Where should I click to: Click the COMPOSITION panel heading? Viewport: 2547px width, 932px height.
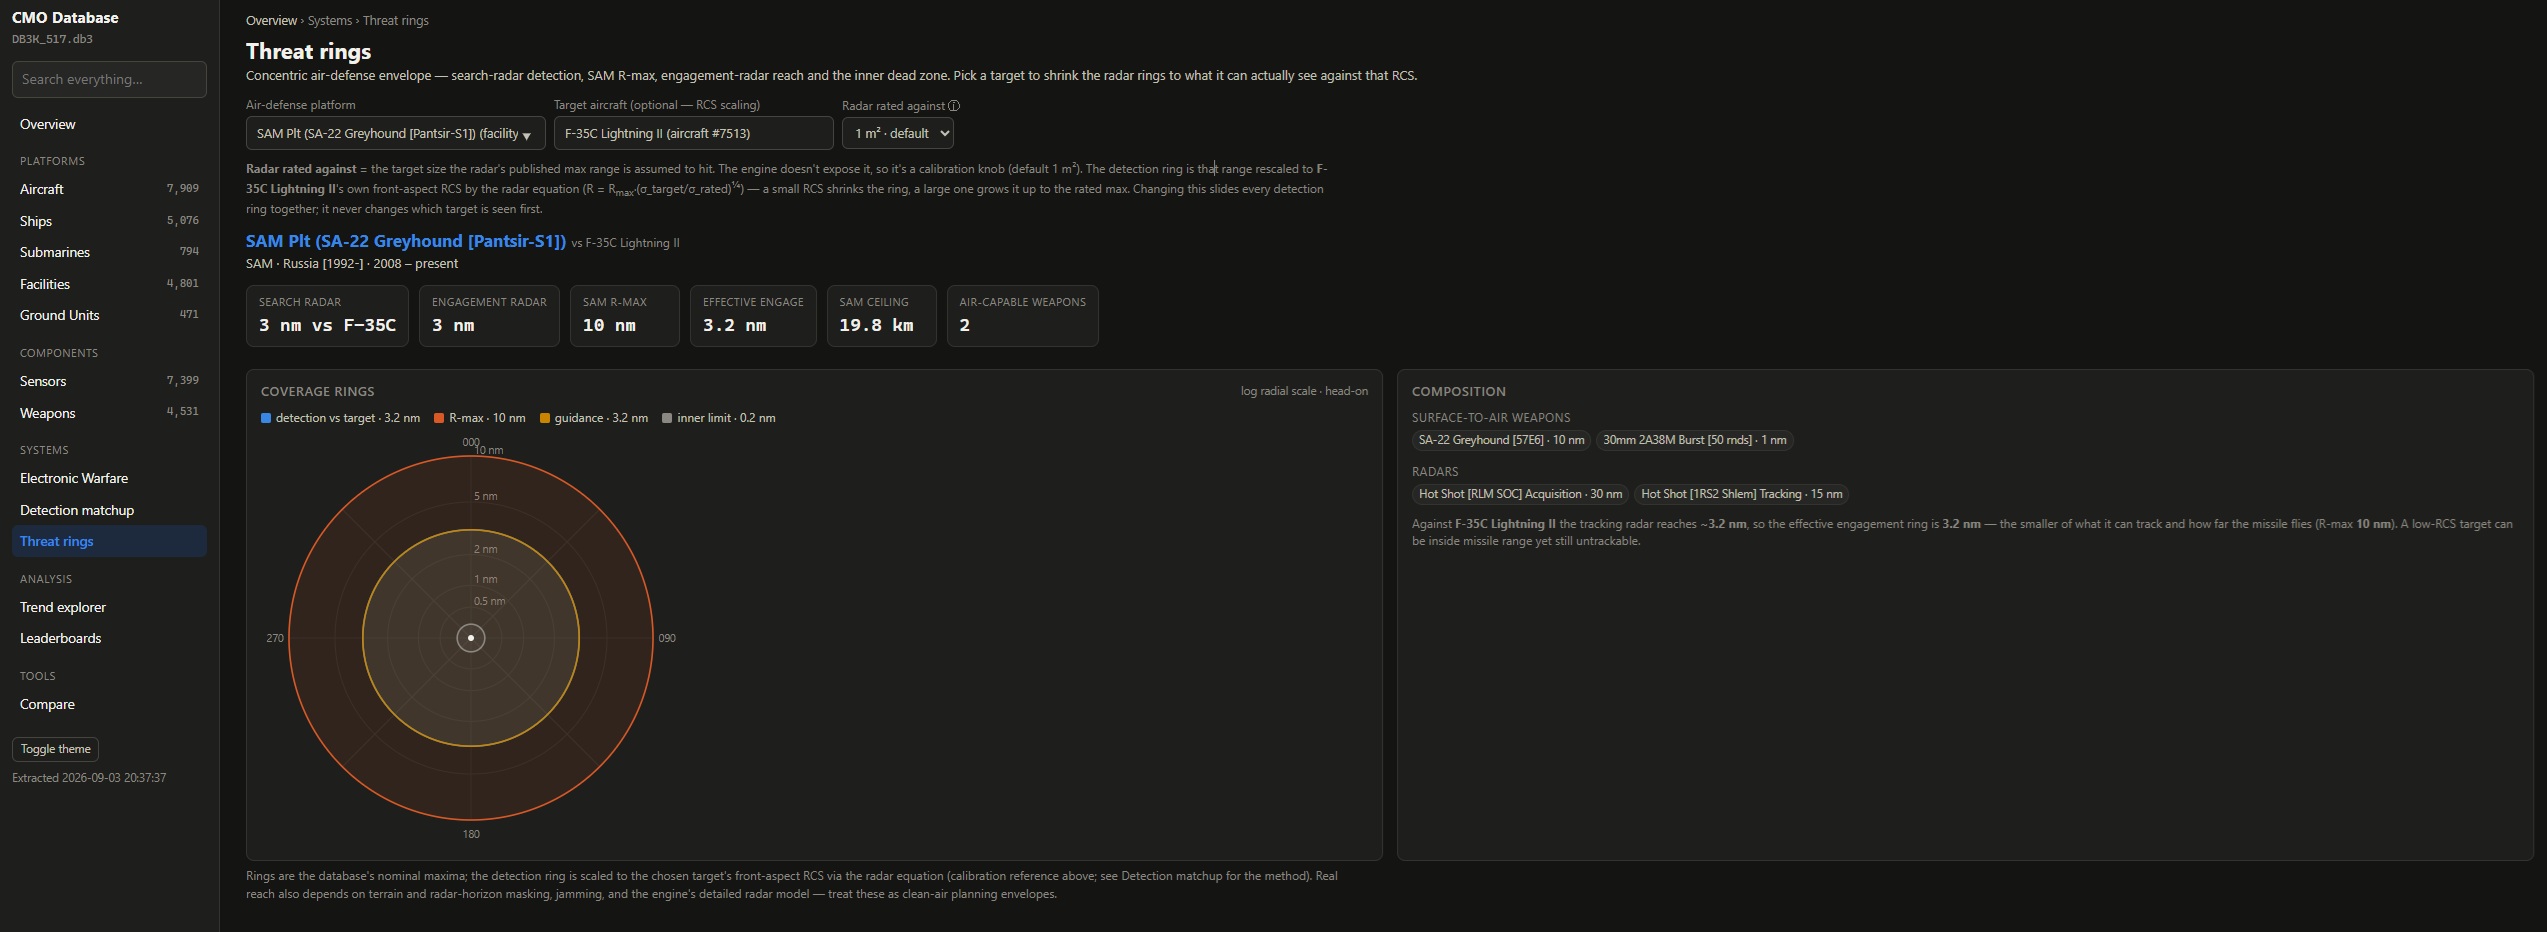tap(1458, 392)
